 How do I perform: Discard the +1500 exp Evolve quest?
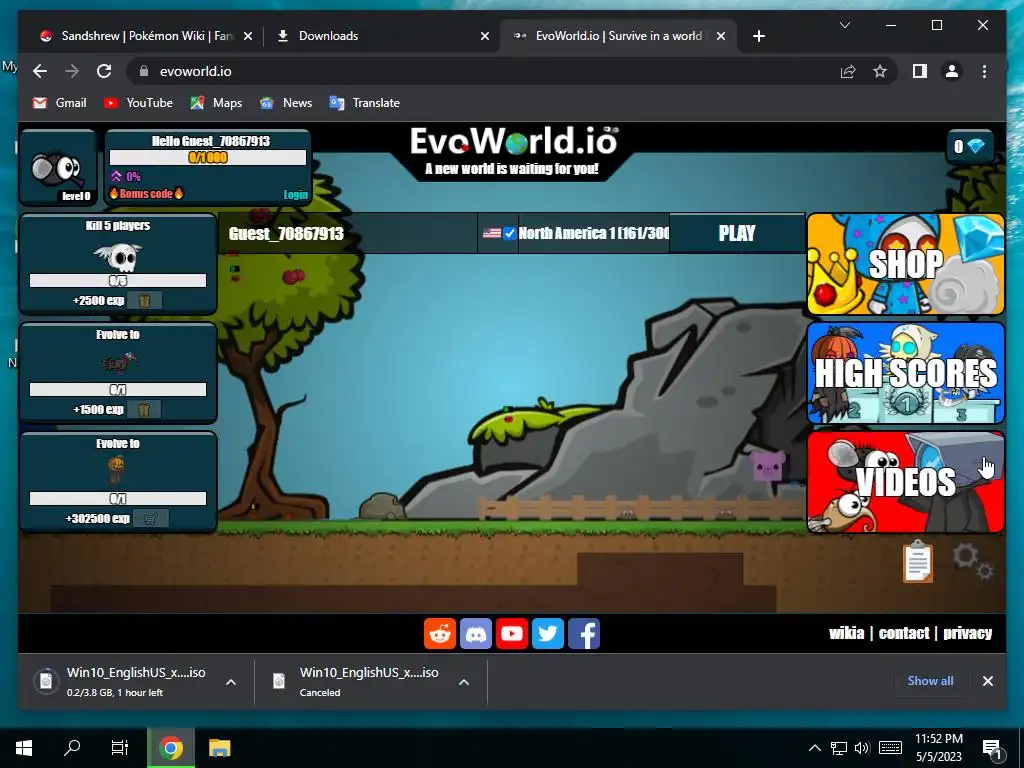144,409
